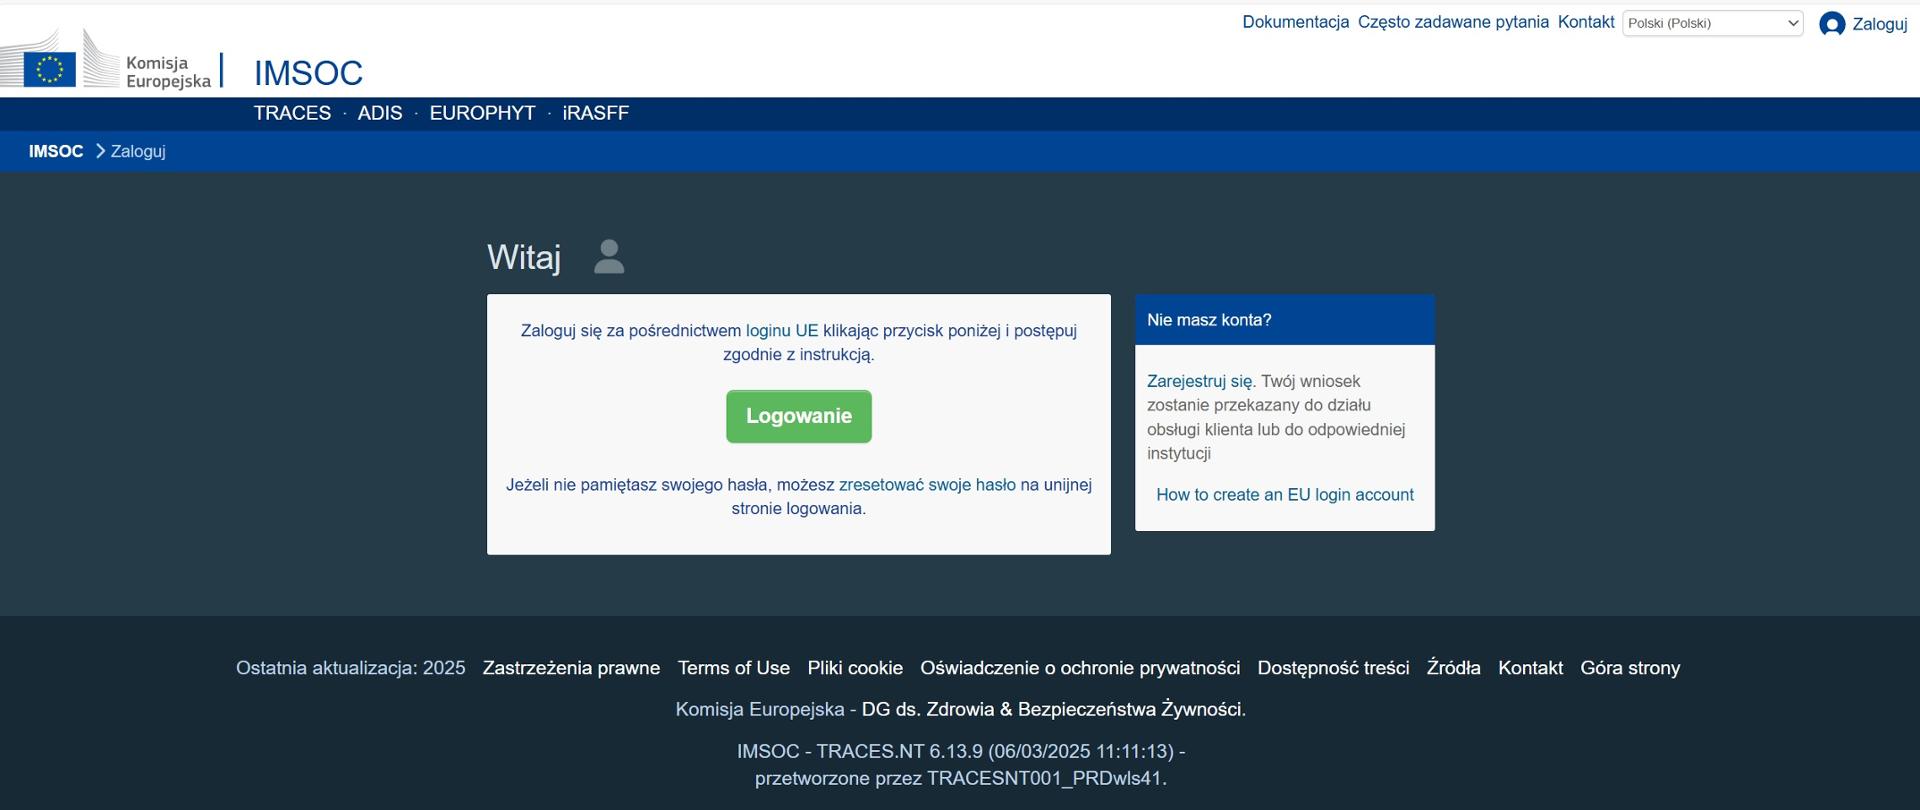Open Zastrzeżenia prawne footer link
This screenshot has height=810, width=1920.
click(x=571, y=668)
